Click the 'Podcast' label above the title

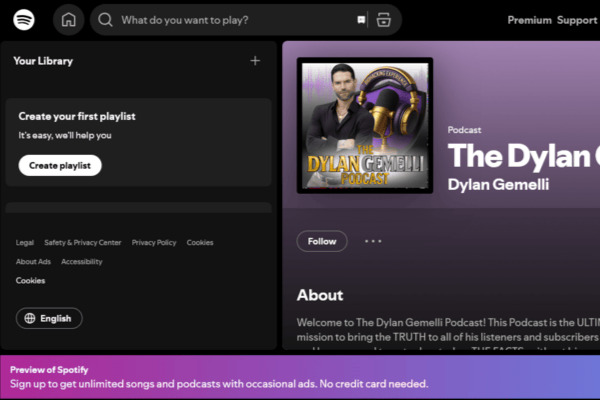(464, 130)
